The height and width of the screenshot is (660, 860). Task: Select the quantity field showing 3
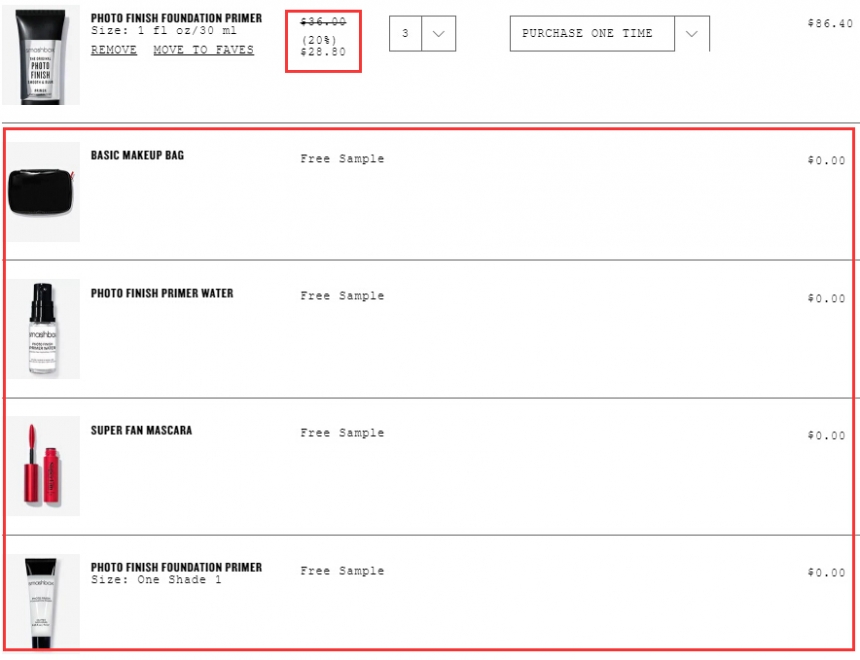405,33
